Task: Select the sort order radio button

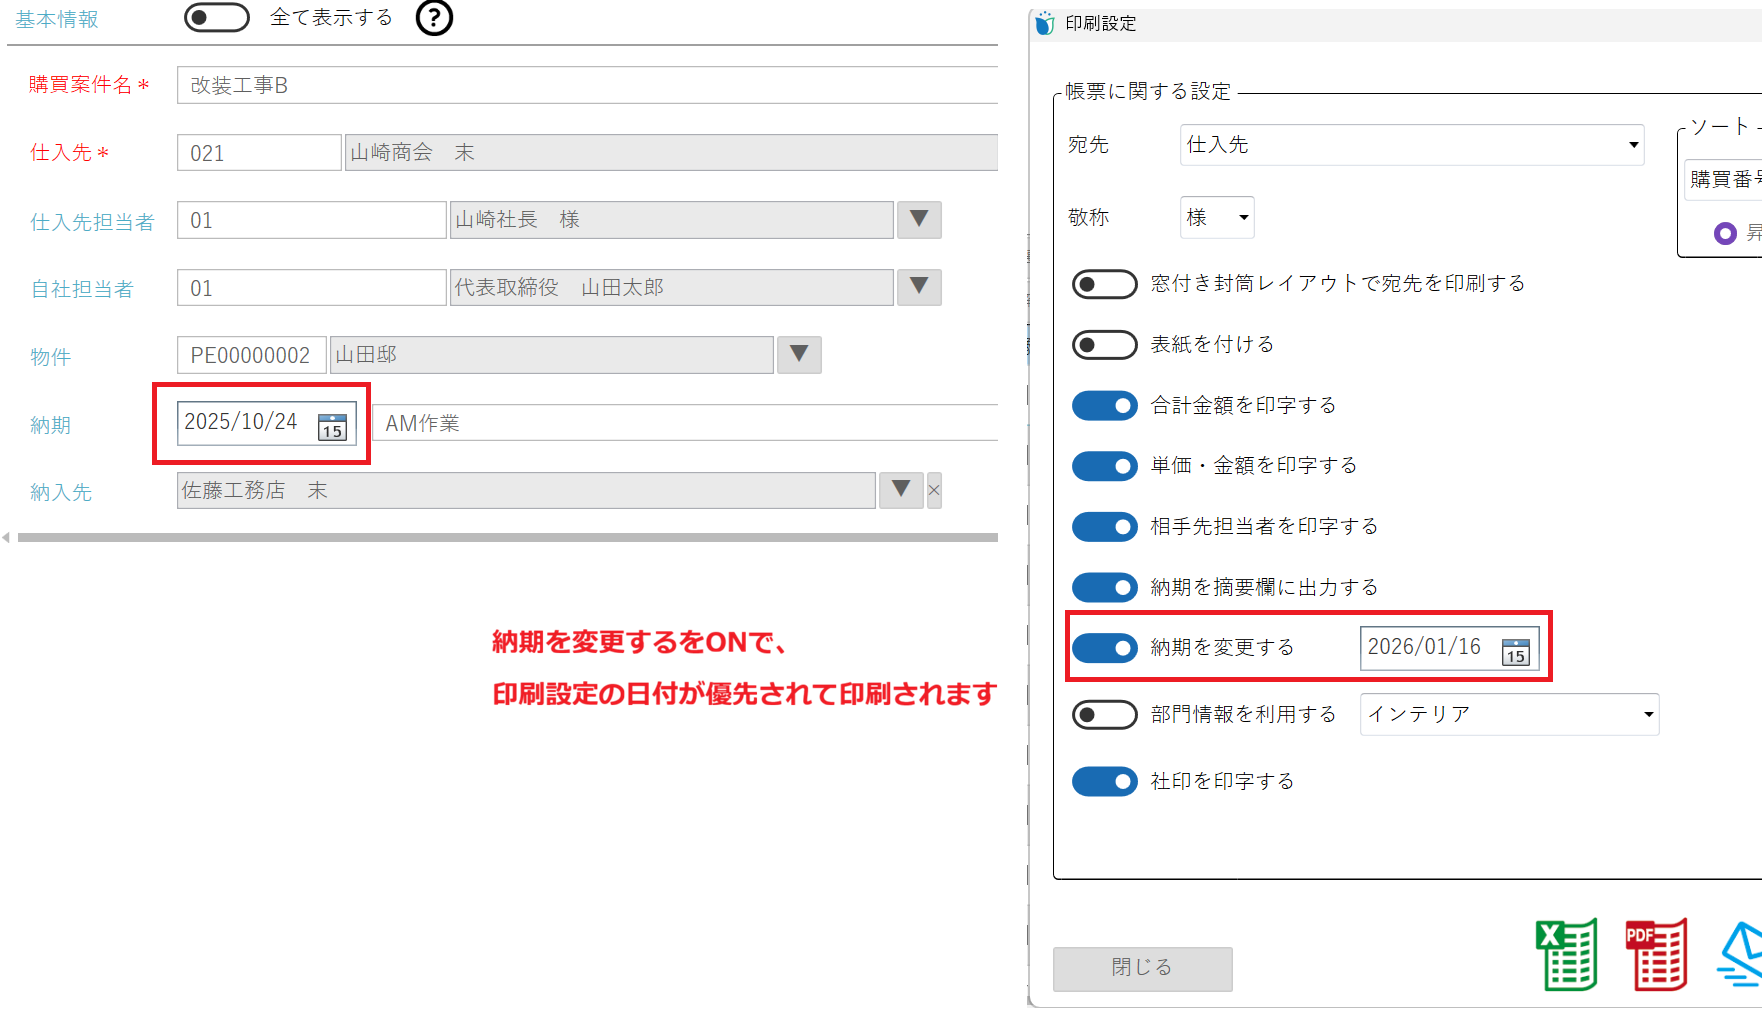Action: (x=1725, y=233)
